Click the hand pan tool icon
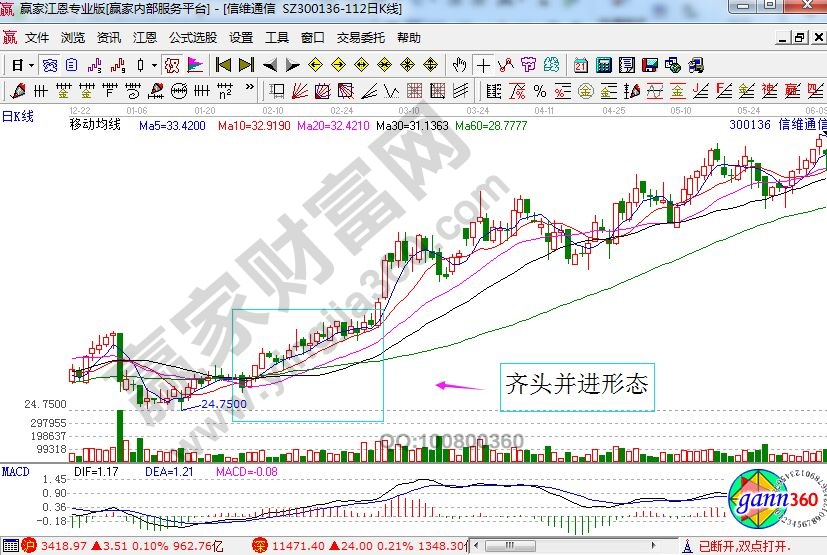 point(459,65)
